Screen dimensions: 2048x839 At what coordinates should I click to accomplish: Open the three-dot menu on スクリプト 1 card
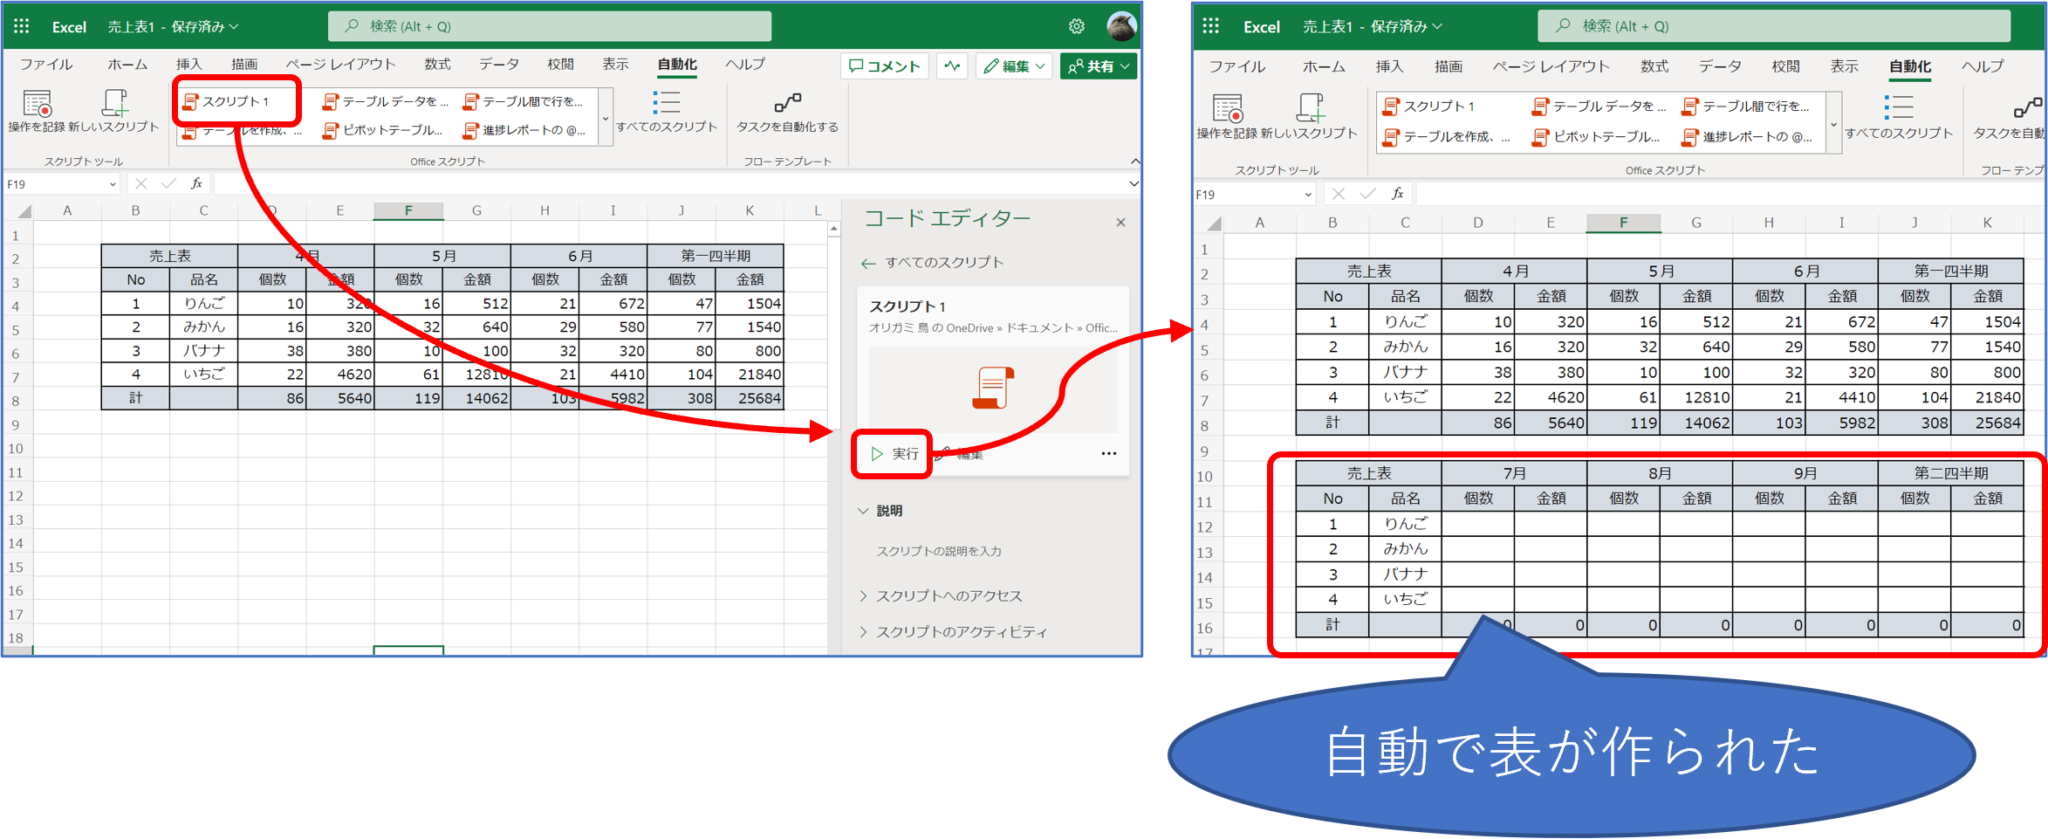(x=1108, y=454)
